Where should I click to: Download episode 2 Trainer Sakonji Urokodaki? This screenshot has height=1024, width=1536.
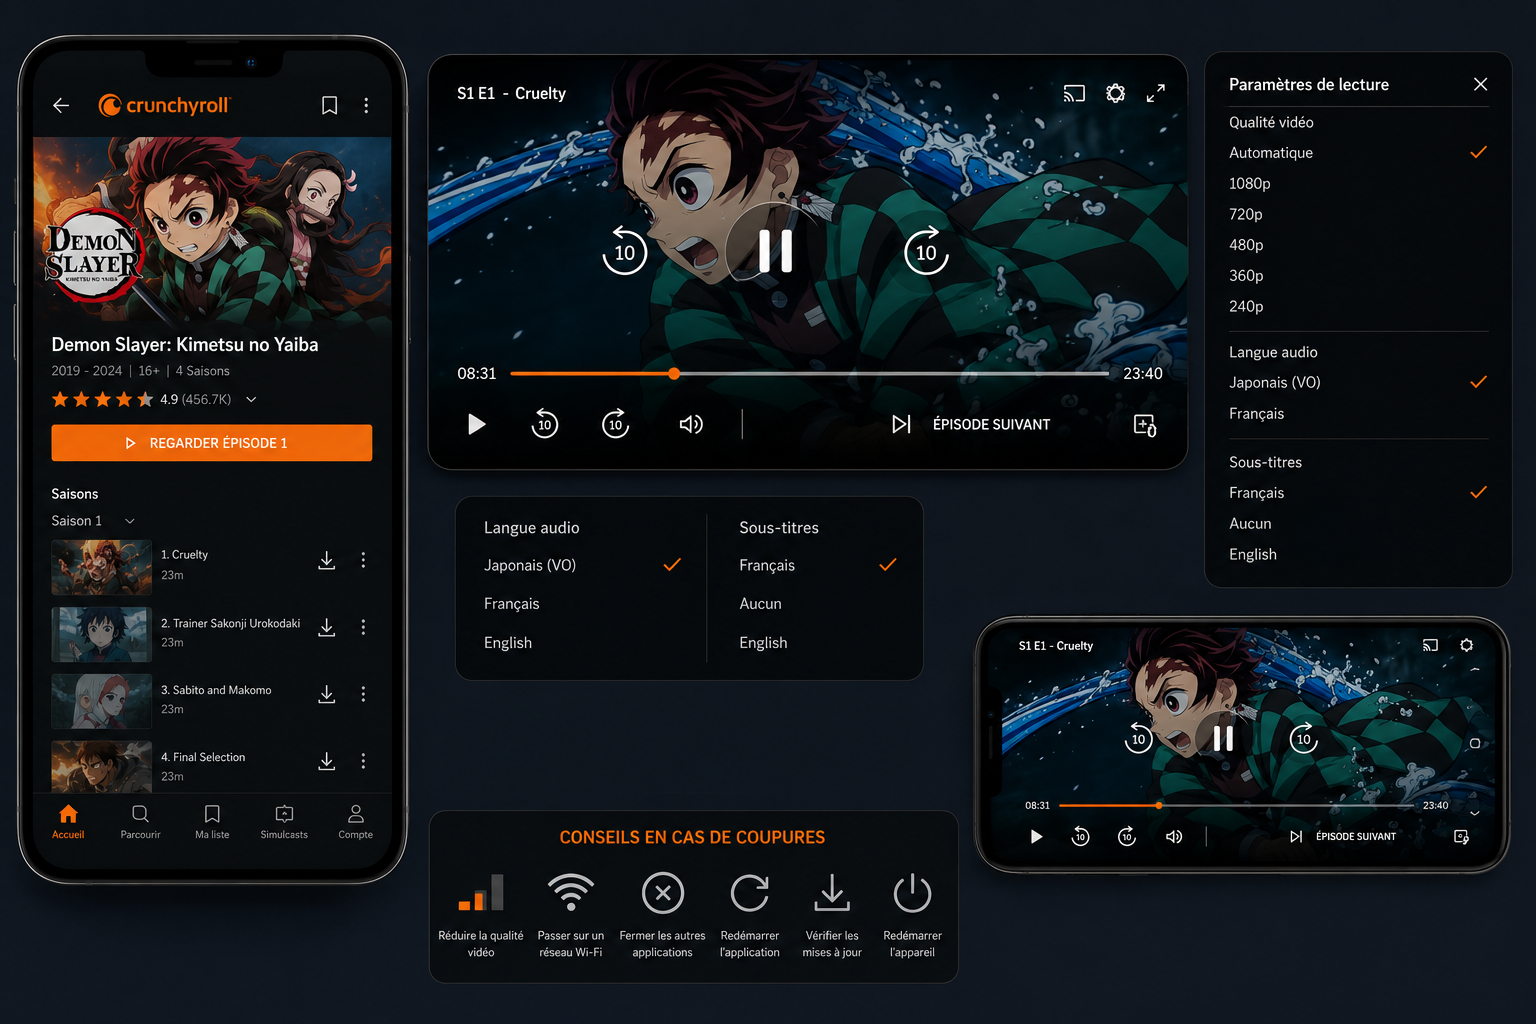pyautogui.click(x=326, y=627)
